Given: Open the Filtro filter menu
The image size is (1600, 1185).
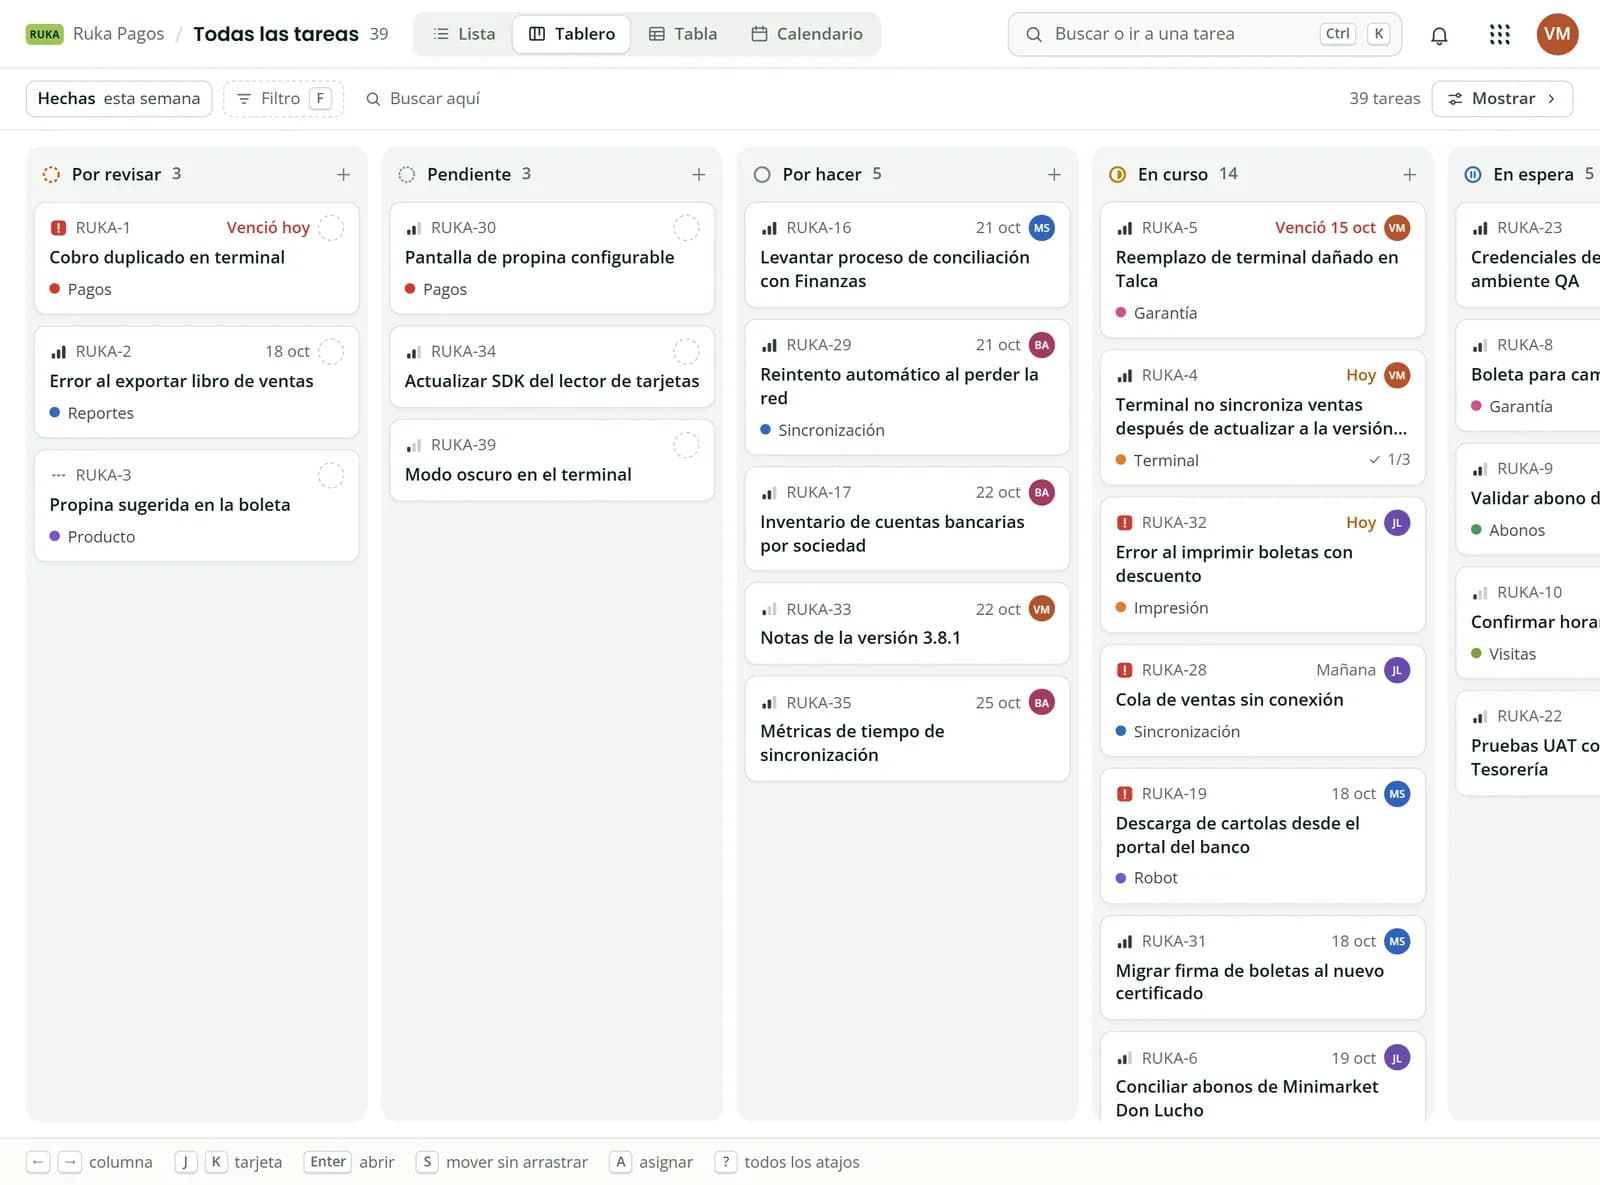Looking at the screenshot, I should (x=283, y=98).
